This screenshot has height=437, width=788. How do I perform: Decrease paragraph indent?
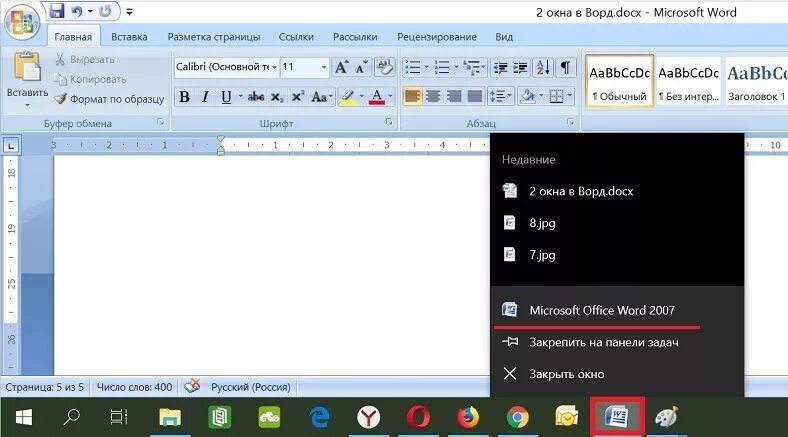point(500,67)
